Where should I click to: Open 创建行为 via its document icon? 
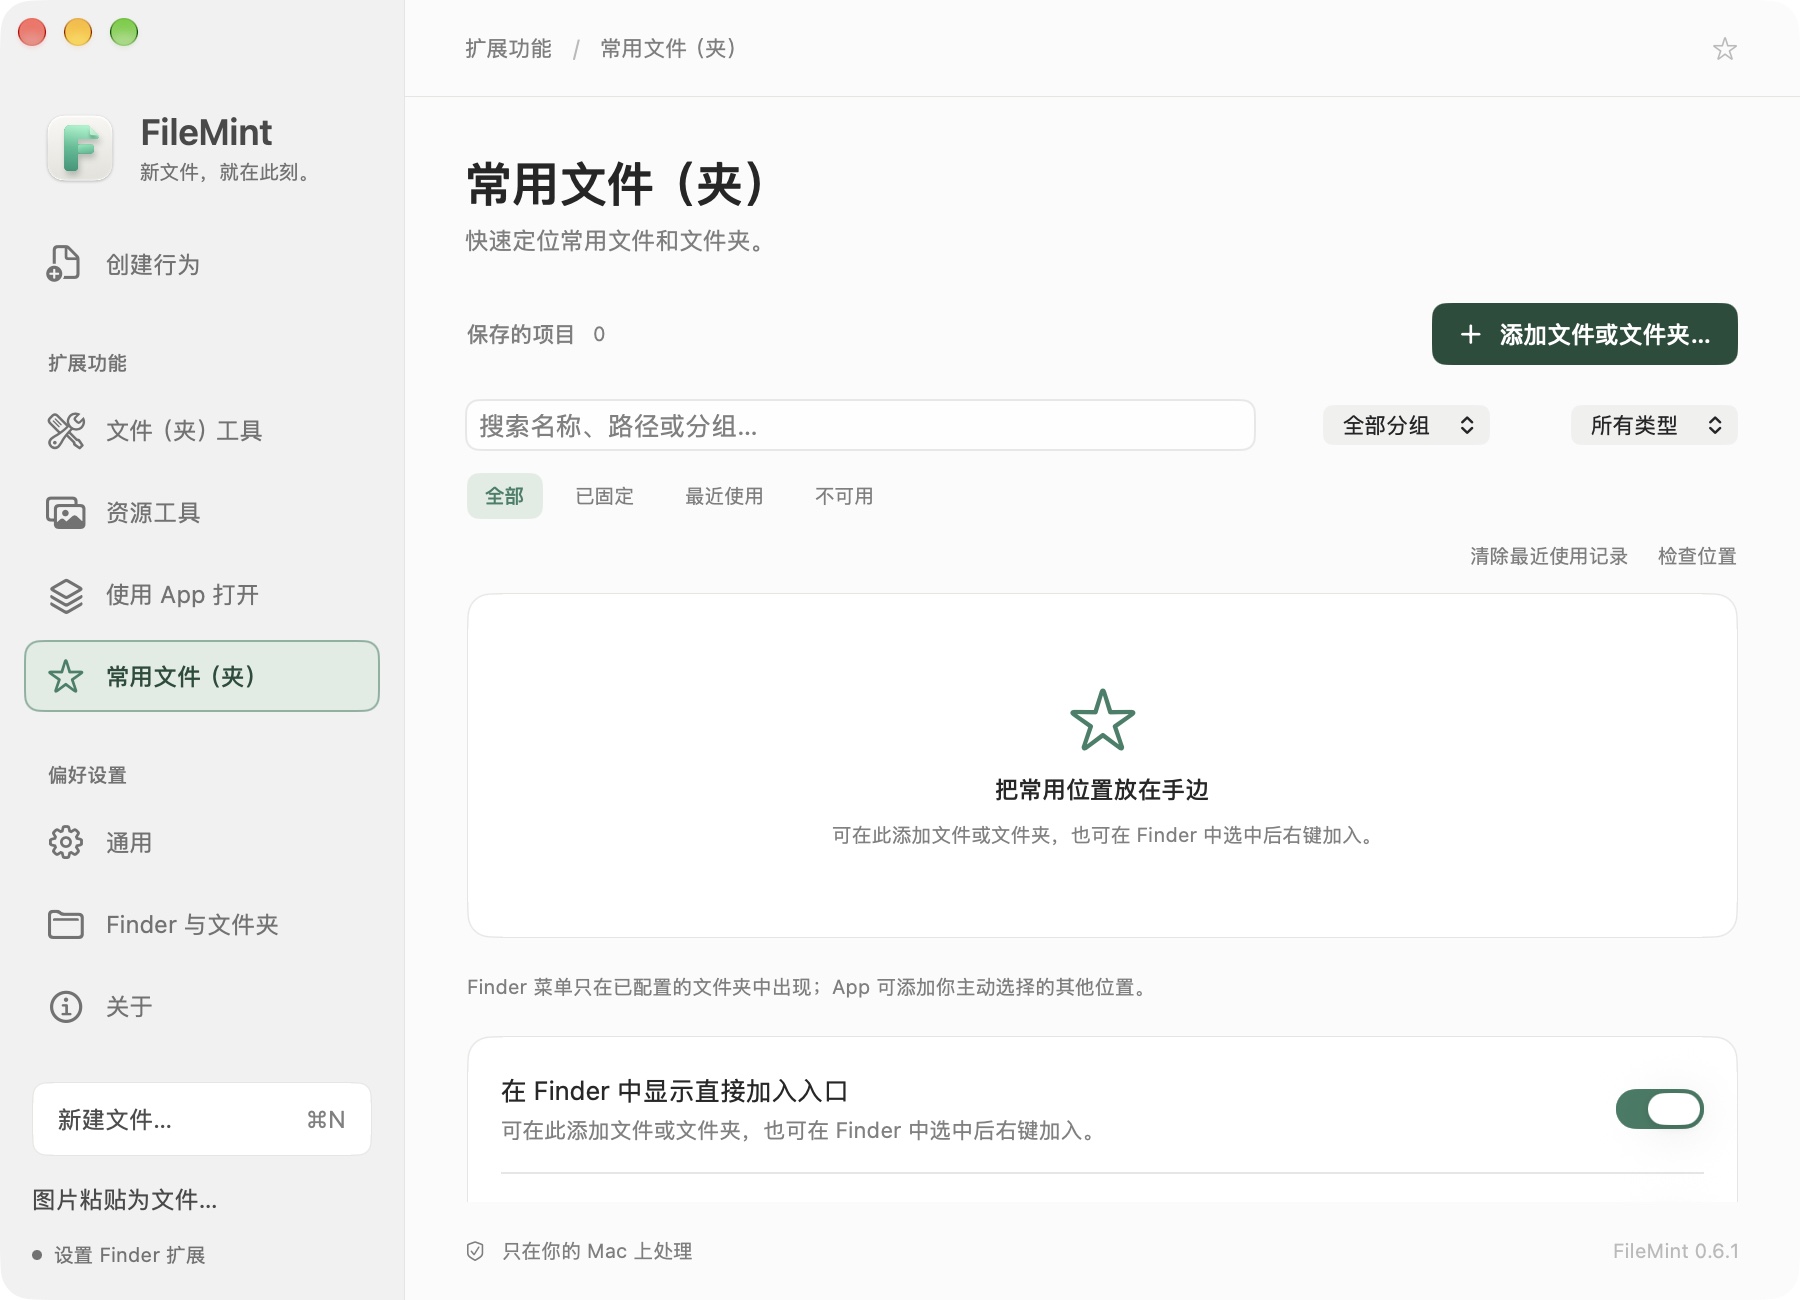(64, 264)
